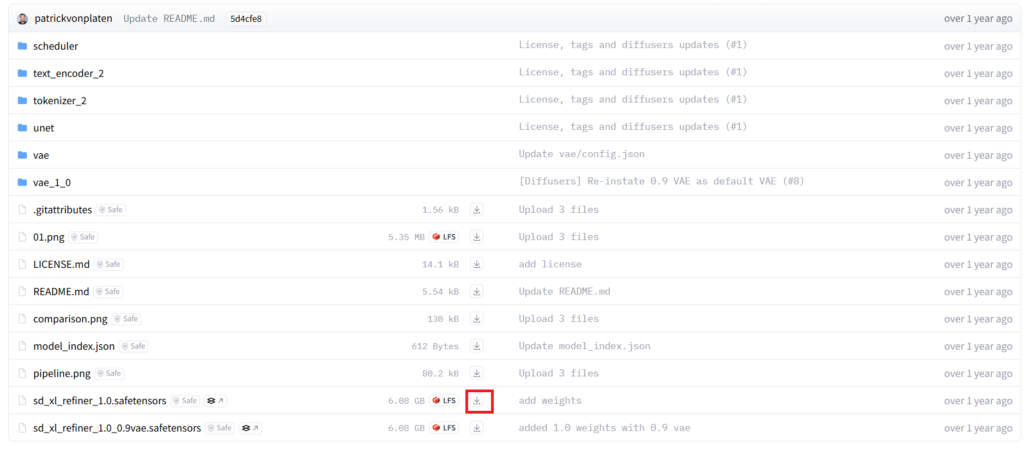The image size is (1024, 449).
Task: Open the scheduler folder
Action: pyautogui.click(x=56, y=46)
